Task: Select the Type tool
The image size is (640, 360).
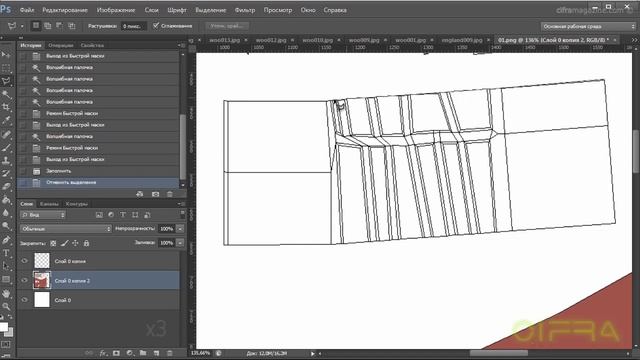Action: coord(6,253)
